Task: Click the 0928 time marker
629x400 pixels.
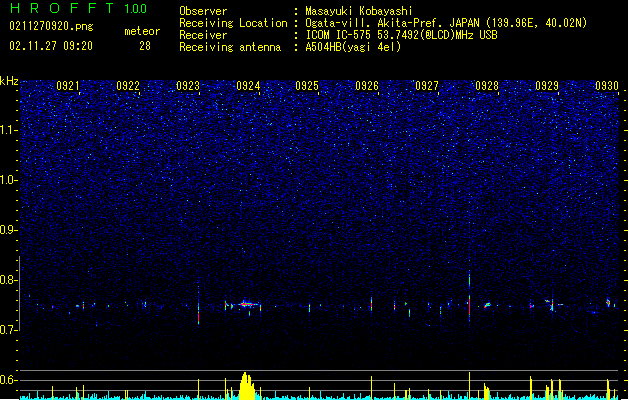Action: (x=487, y=86)
